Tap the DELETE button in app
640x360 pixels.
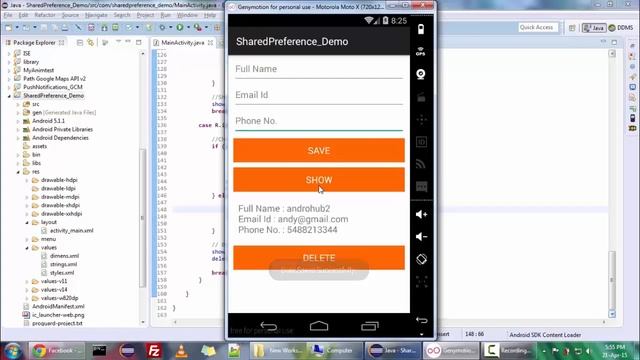tap(319, 258)
